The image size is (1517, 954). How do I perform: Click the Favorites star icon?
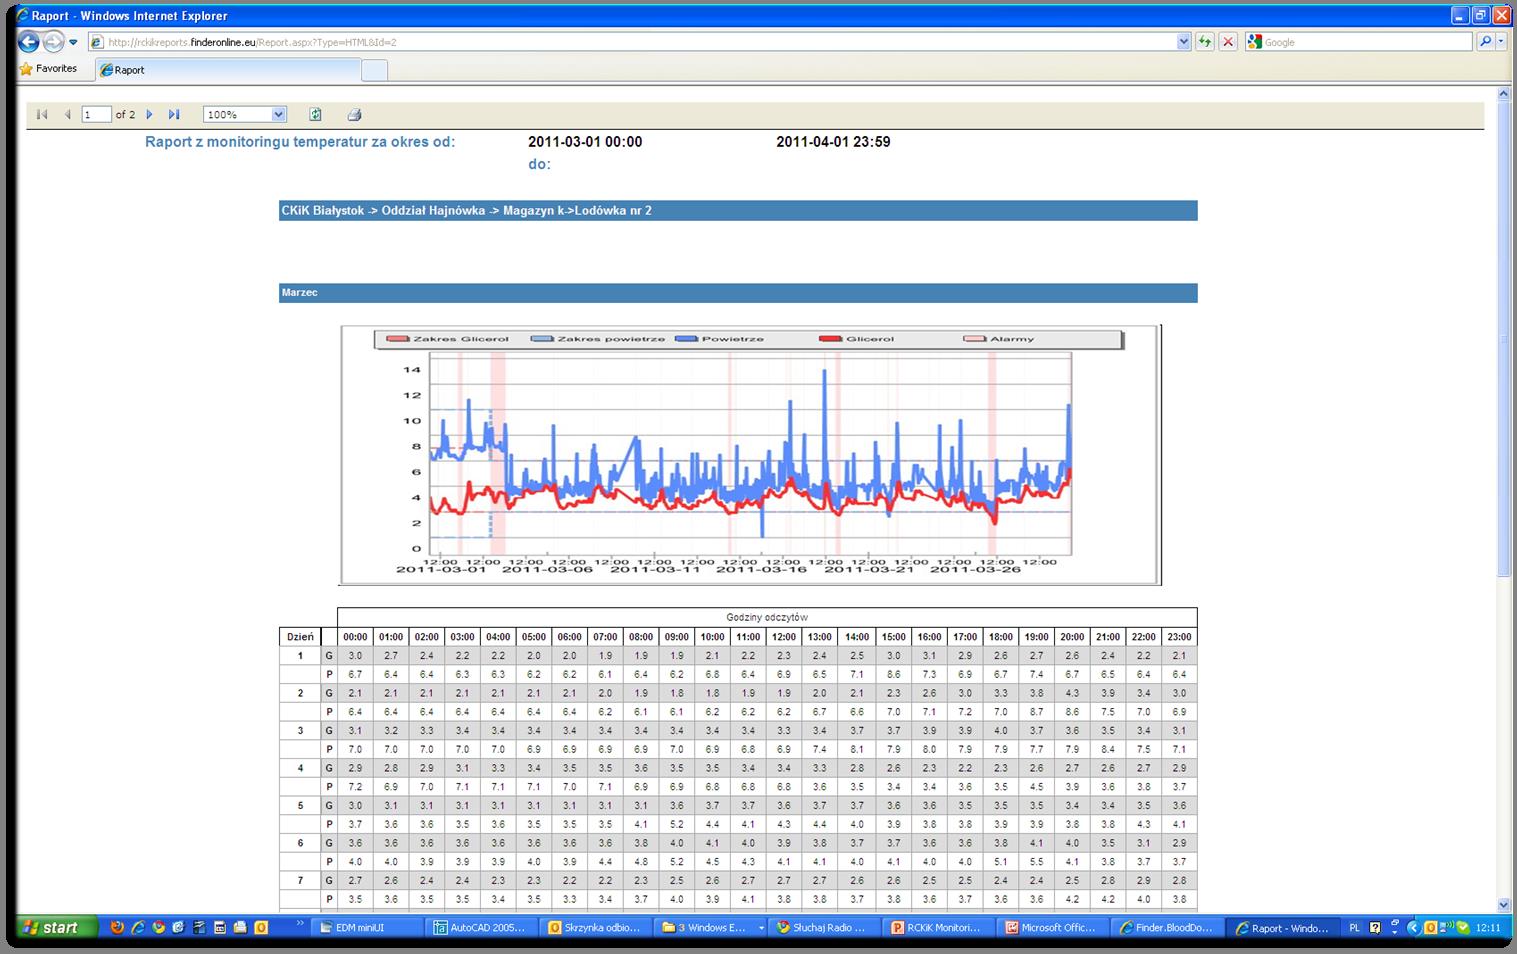[27, 68]
